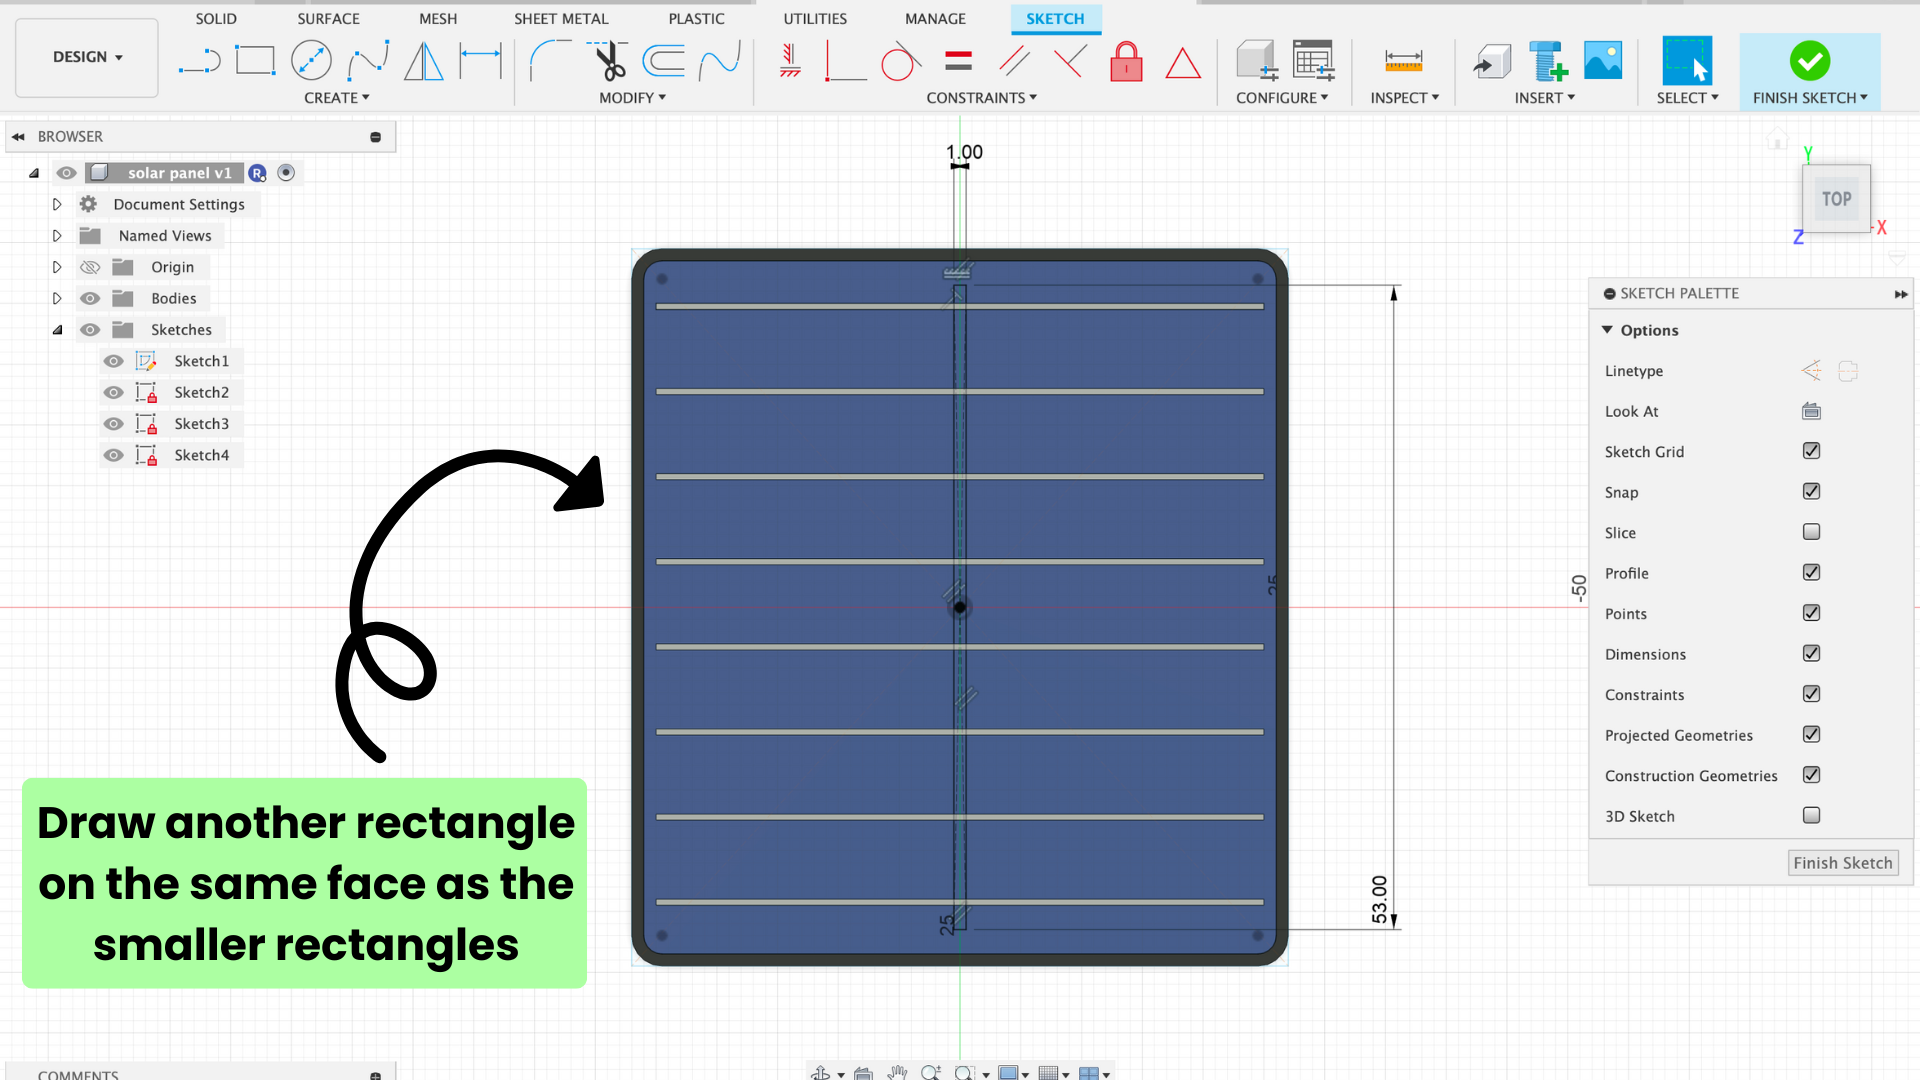
Task: Select the Perpendicular constraint icon
Action: (x=1070, y=61)
